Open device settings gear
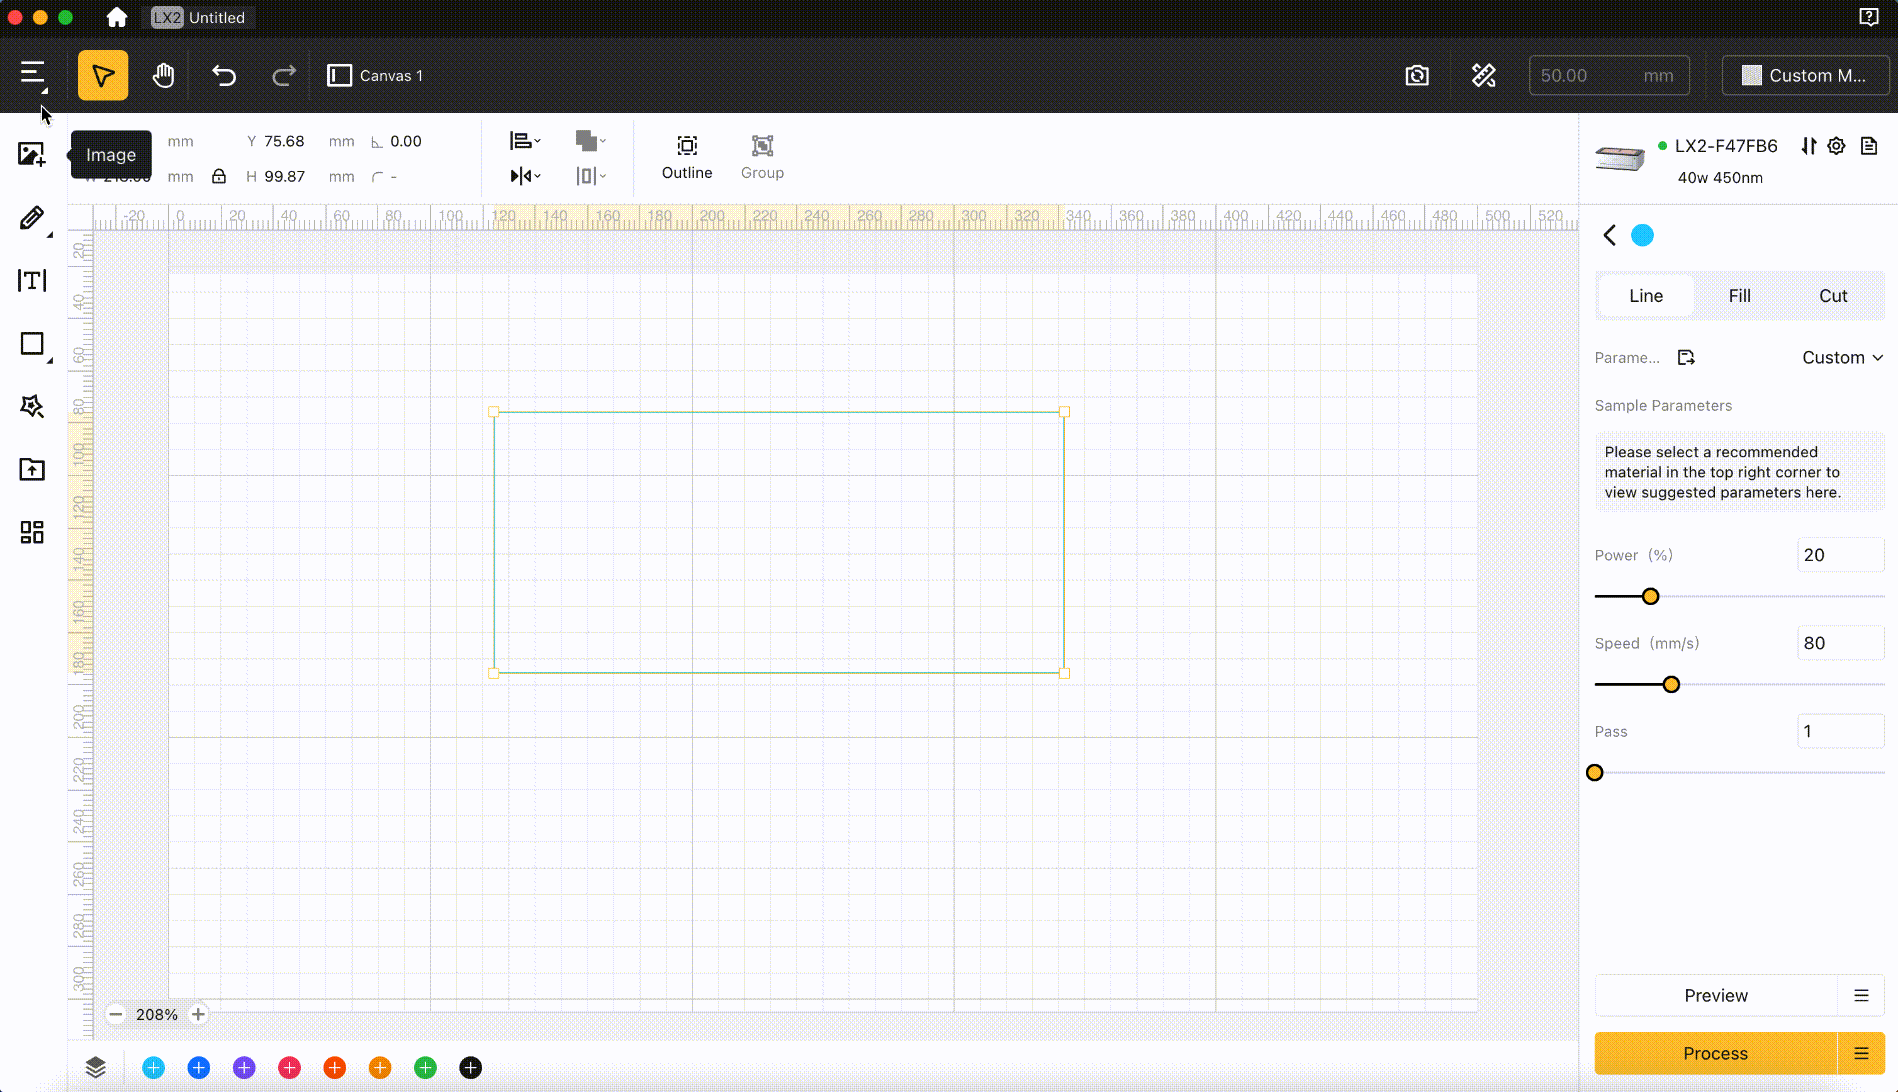 click(1836, 146)
